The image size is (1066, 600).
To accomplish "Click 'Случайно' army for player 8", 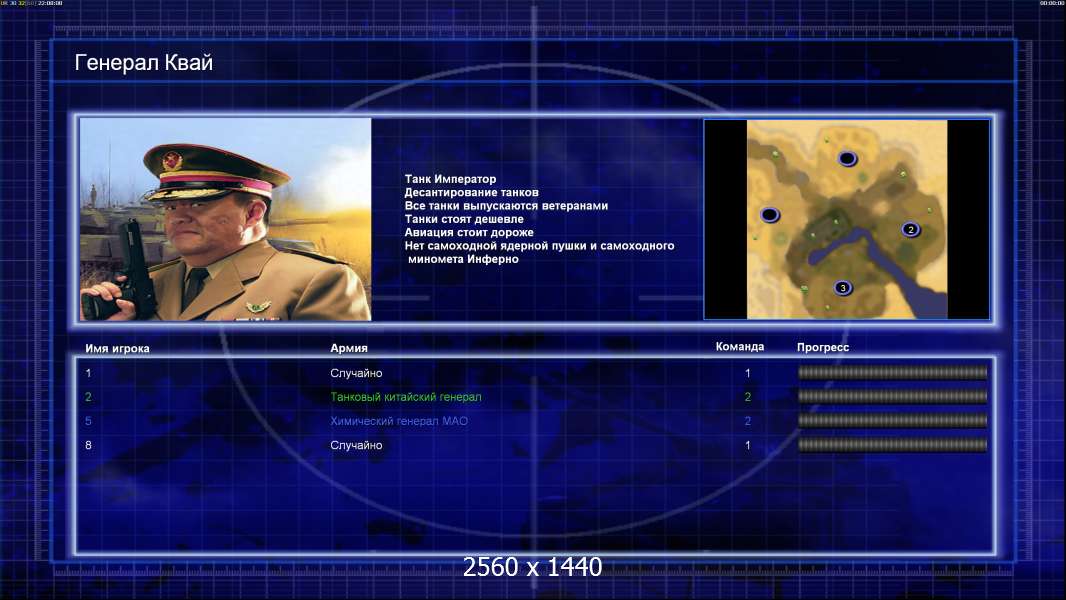I will (356, 445).
